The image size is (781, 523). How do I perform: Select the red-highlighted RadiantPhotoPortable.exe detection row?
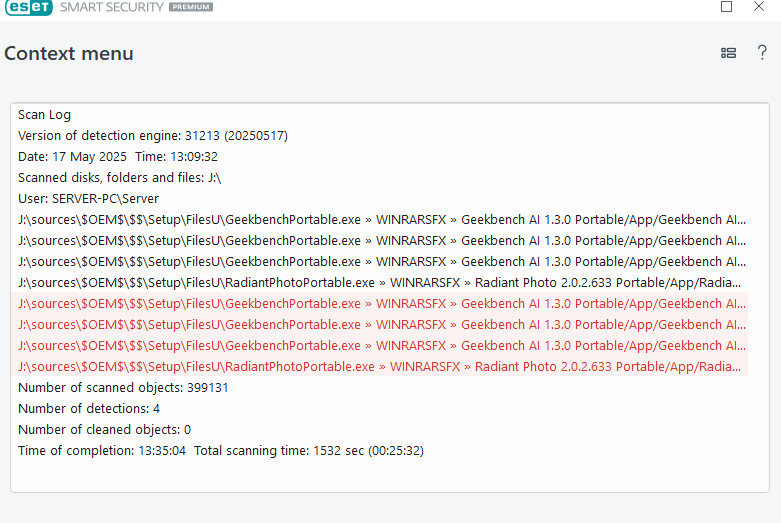(380, 366)
